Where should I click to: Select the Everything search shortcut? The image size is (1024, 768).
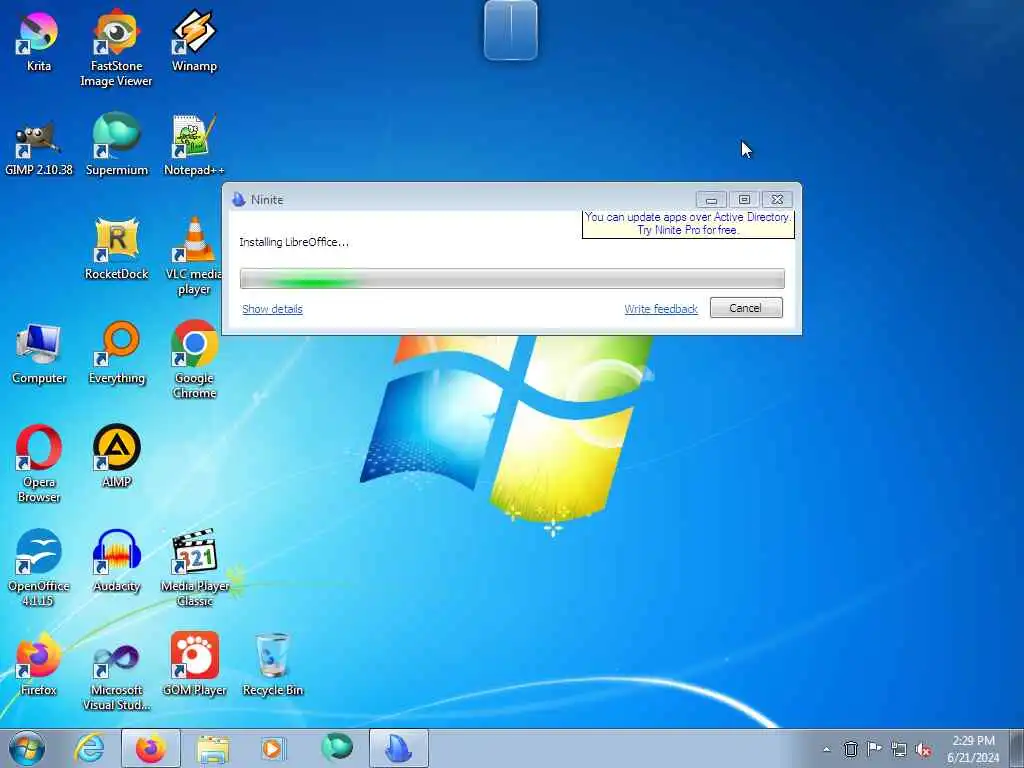point(116,353)
